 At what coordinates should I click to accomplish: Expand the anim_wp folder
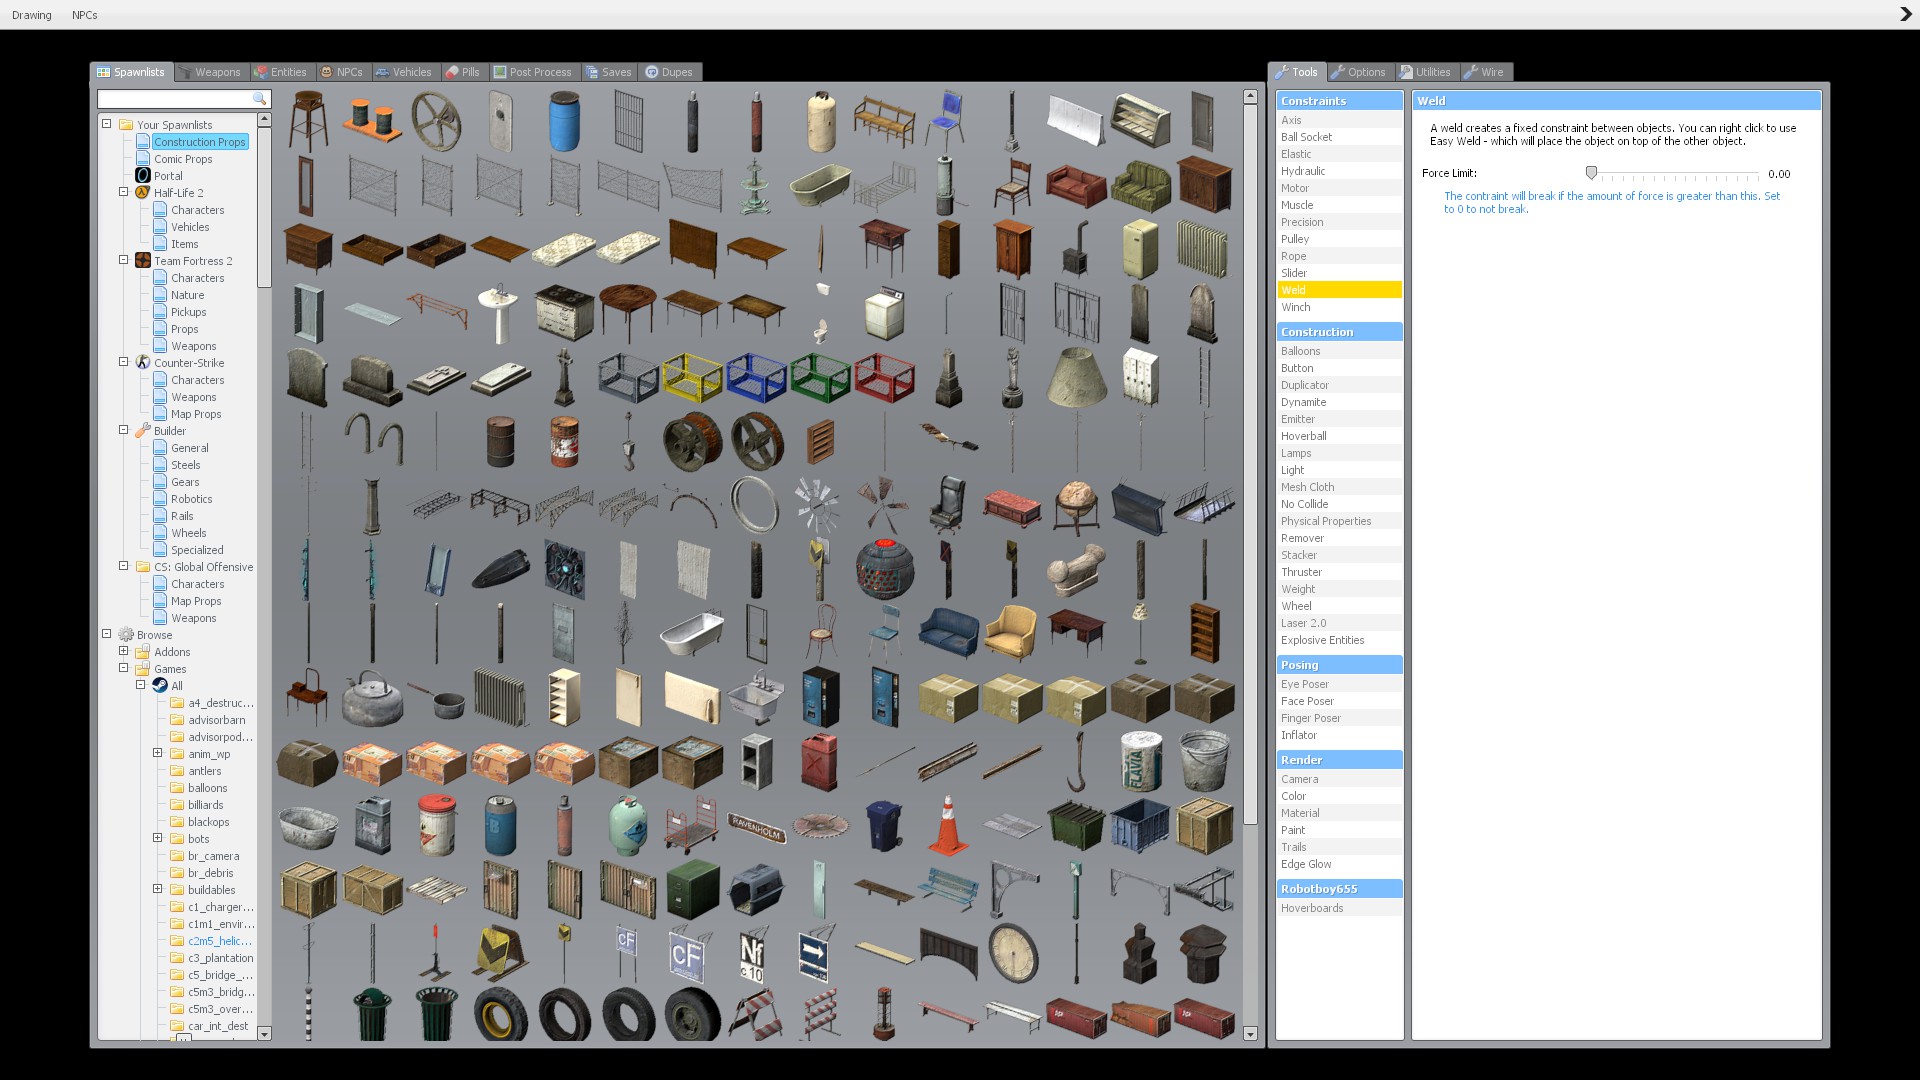click(x=158, y=753)
